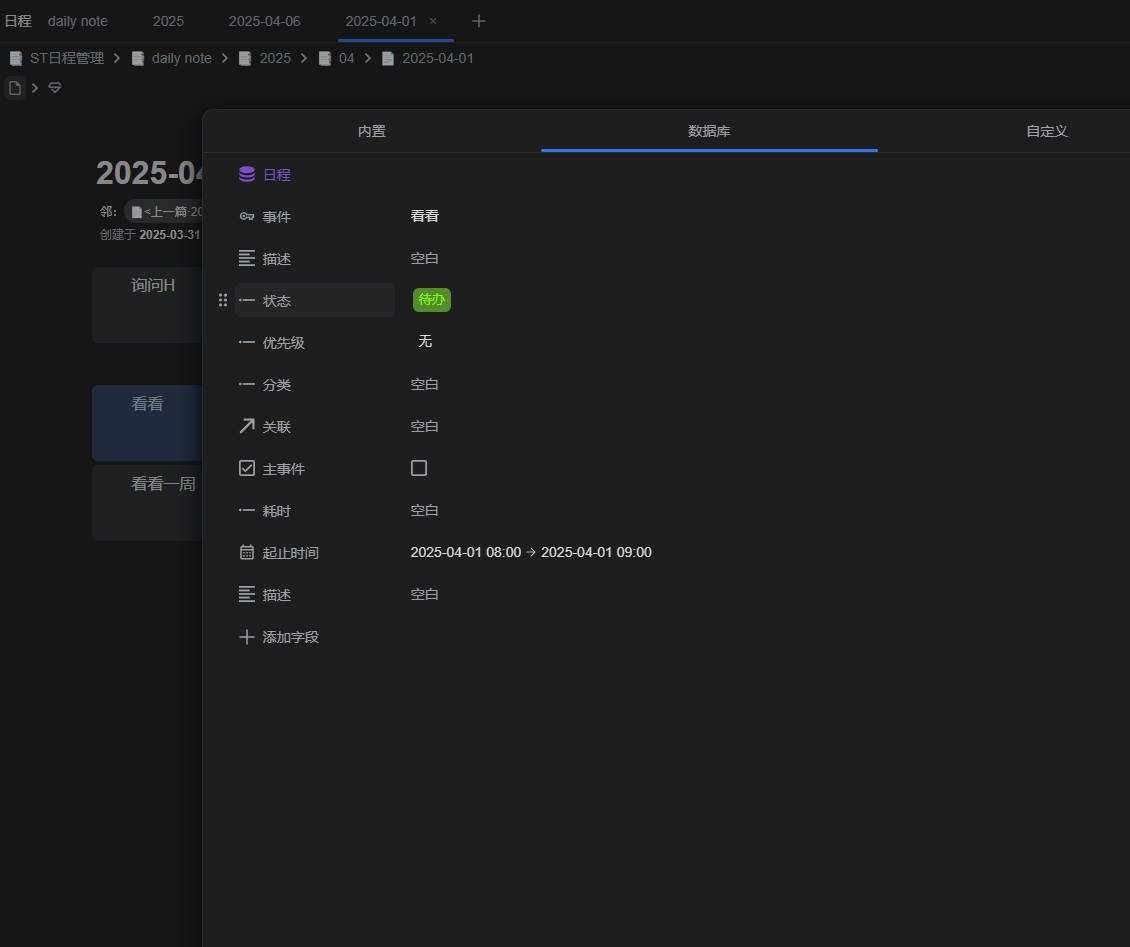The image size is (1130, 947).
Task: Open the 优先级 selector showing 无
Action: (x=425, y=342)
